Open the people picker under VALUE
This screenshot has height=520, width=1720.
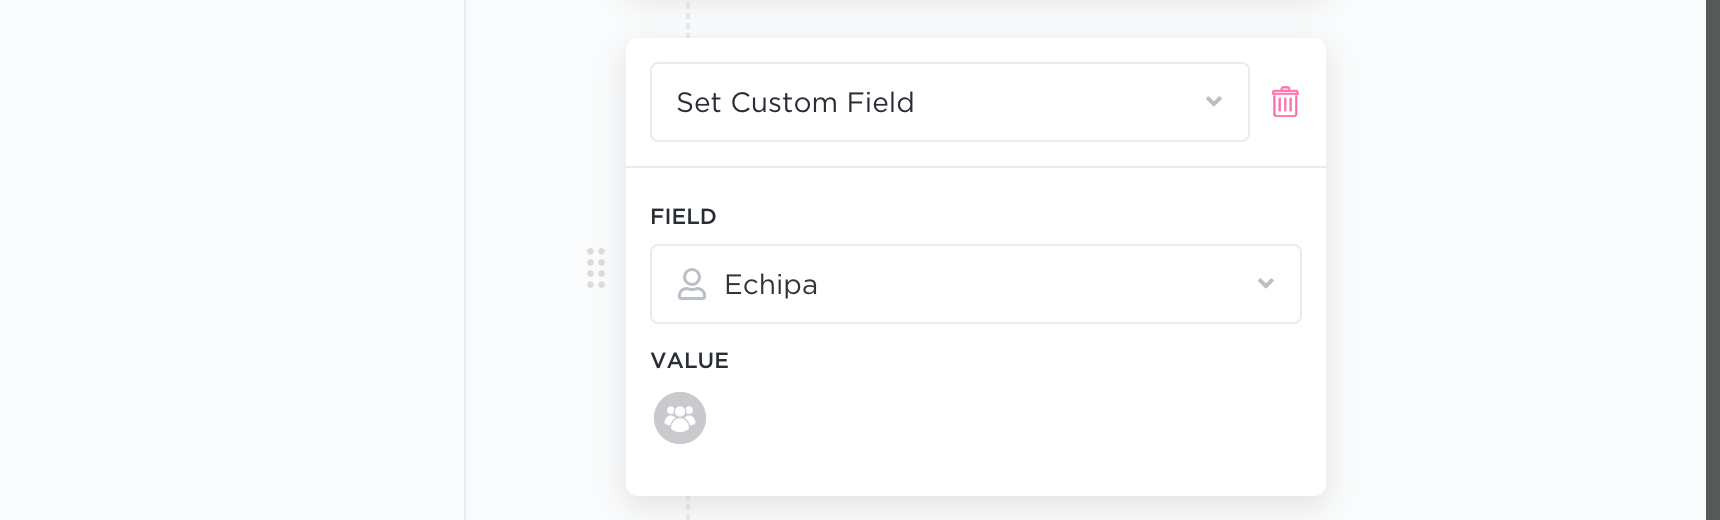point(680,418)
